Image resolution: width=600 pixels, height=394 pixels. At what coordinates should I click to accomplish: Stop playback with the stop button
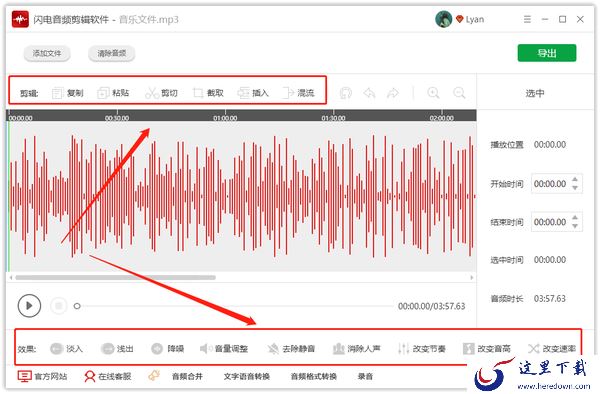click(x=59, y=306)
